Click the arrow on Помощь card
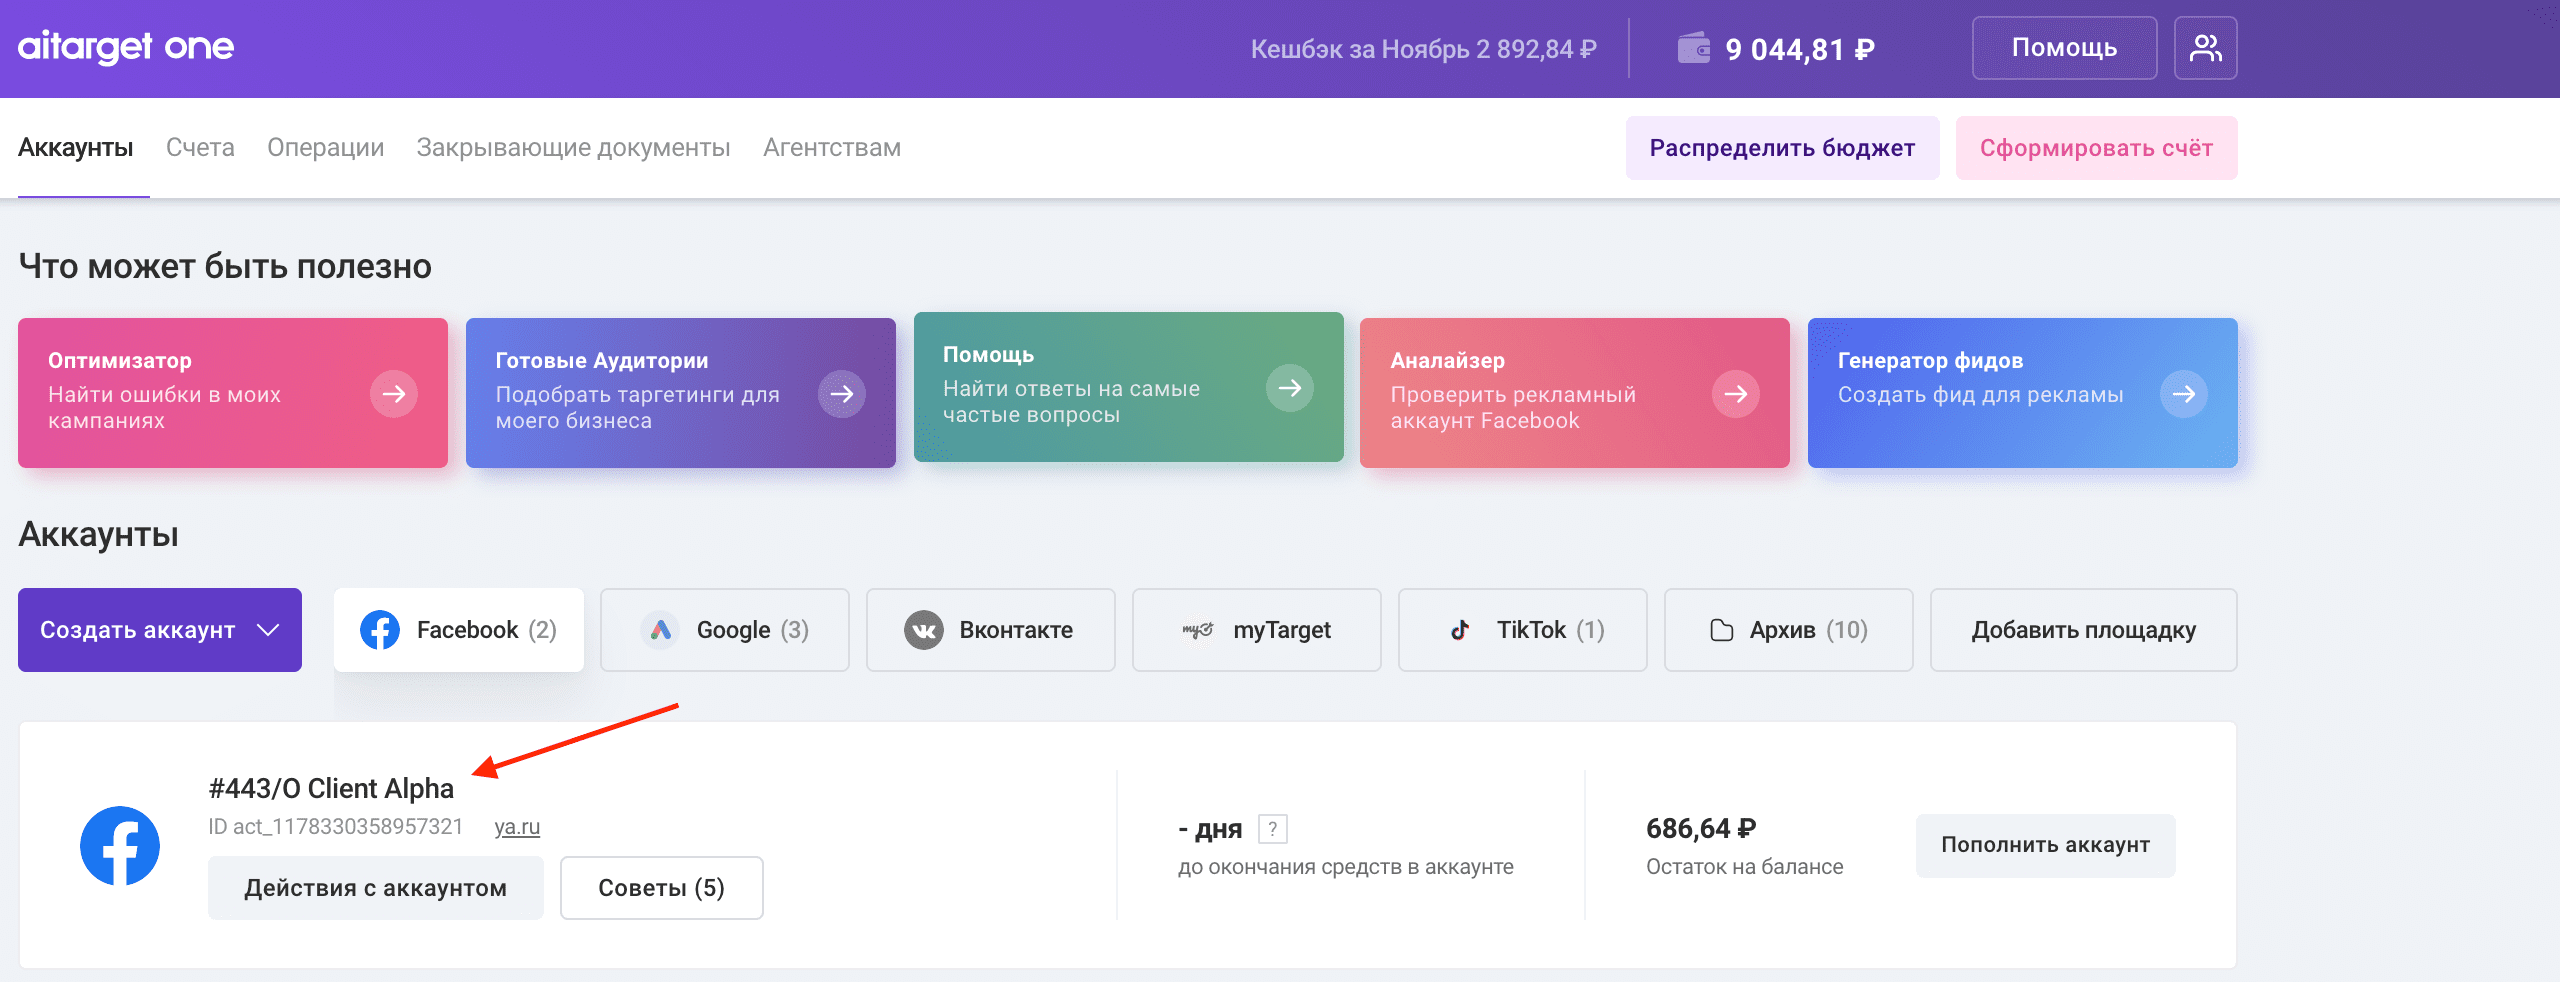This screenshot has height=982, width=2560. pos(1290,388)
